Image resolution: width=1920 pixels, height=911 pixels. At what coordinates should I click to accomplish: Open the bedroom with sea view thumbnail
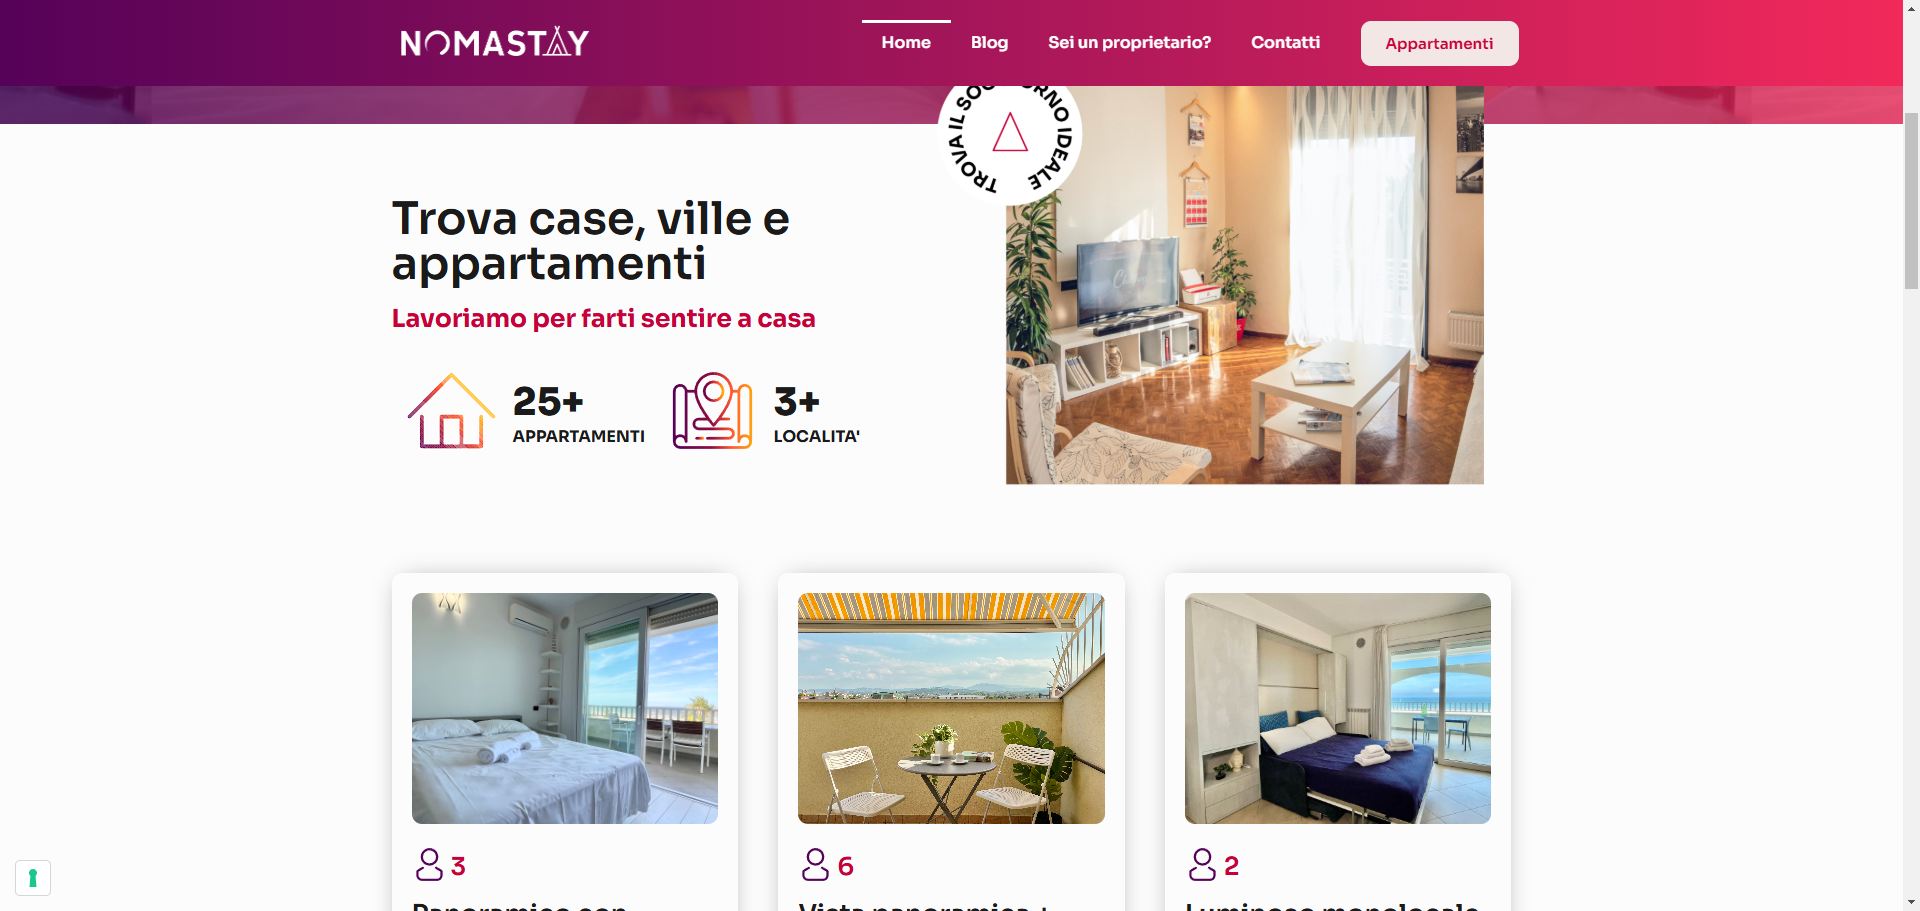pos(565,708)
